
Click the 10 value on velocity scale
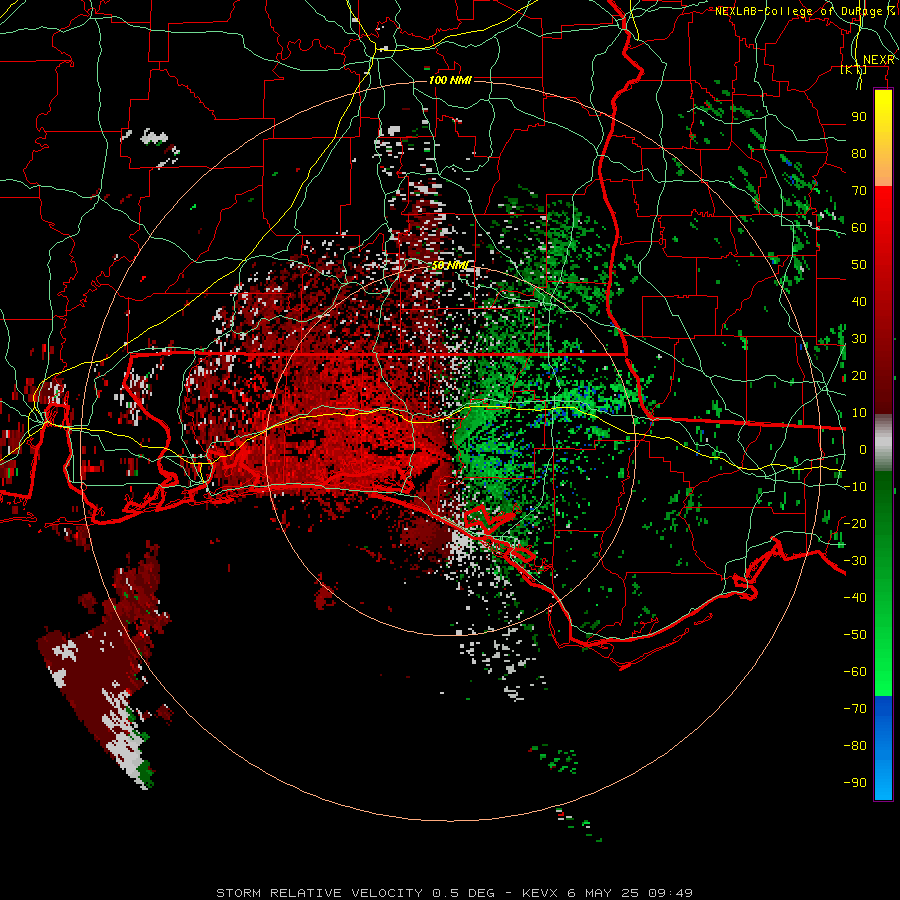pyautogui.click(x=859, y=413)
